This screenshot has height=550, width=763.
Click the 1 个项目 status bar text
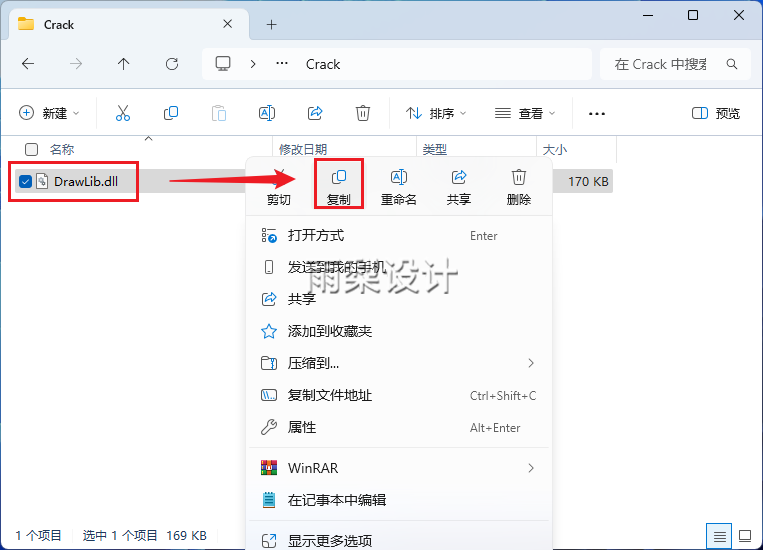point(38,535)
